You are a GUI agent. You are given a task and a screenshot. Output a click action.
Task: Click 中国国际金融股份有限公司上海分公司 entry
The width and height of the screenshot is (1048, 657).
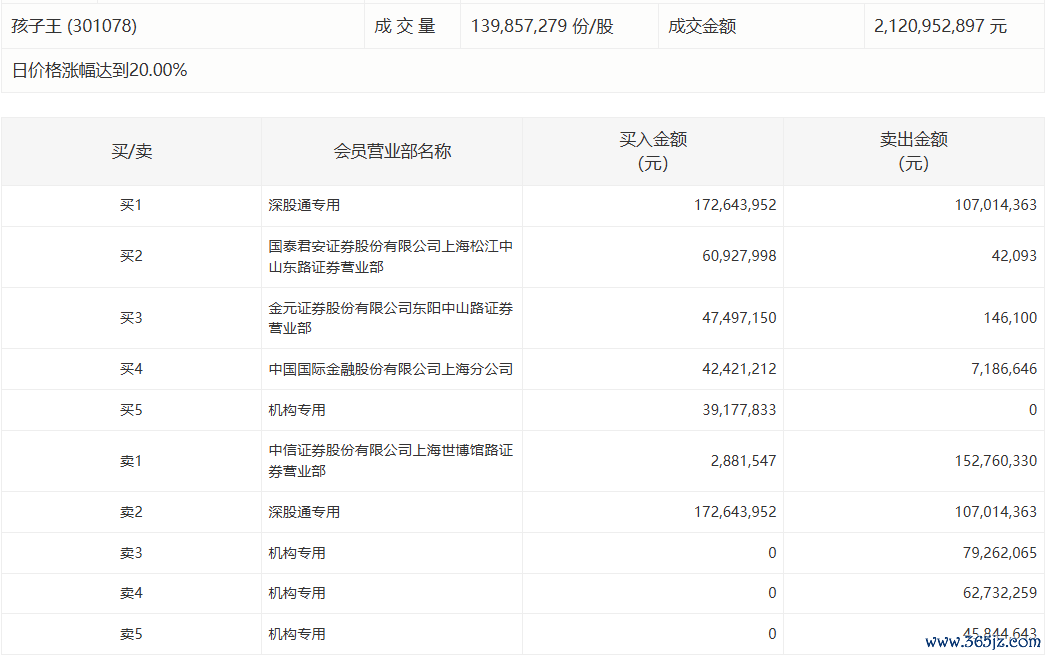click(390, 369)
